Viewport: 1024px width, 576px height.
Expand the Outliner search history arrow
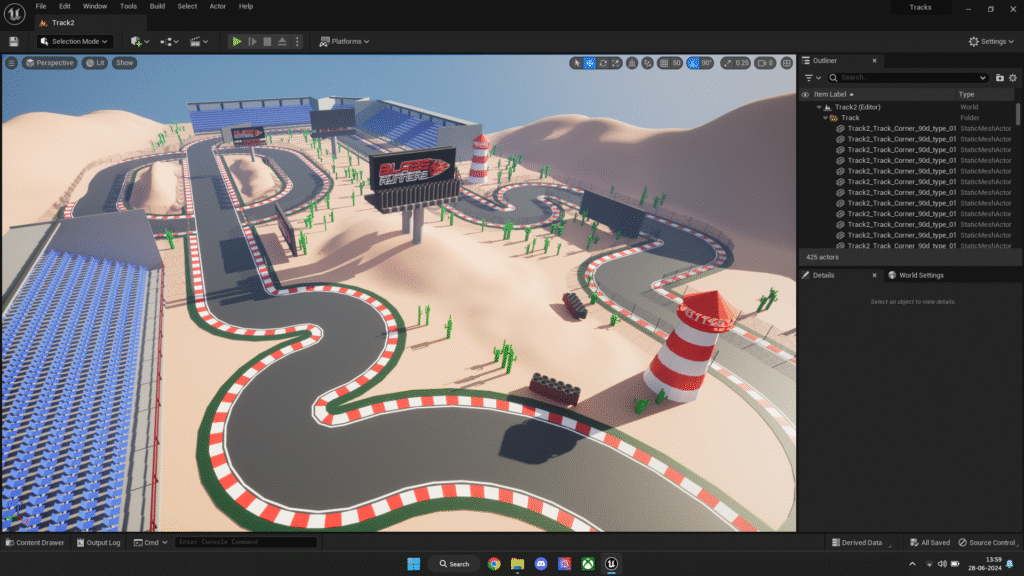(982, 78)
